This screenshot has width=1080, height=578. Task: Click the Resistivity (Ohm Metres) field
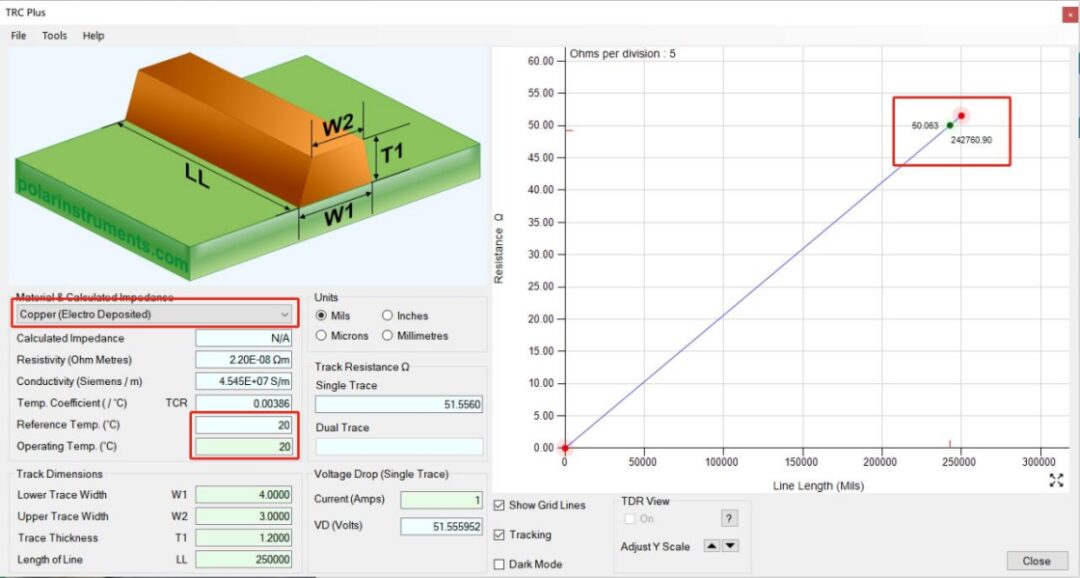point(244,360)
